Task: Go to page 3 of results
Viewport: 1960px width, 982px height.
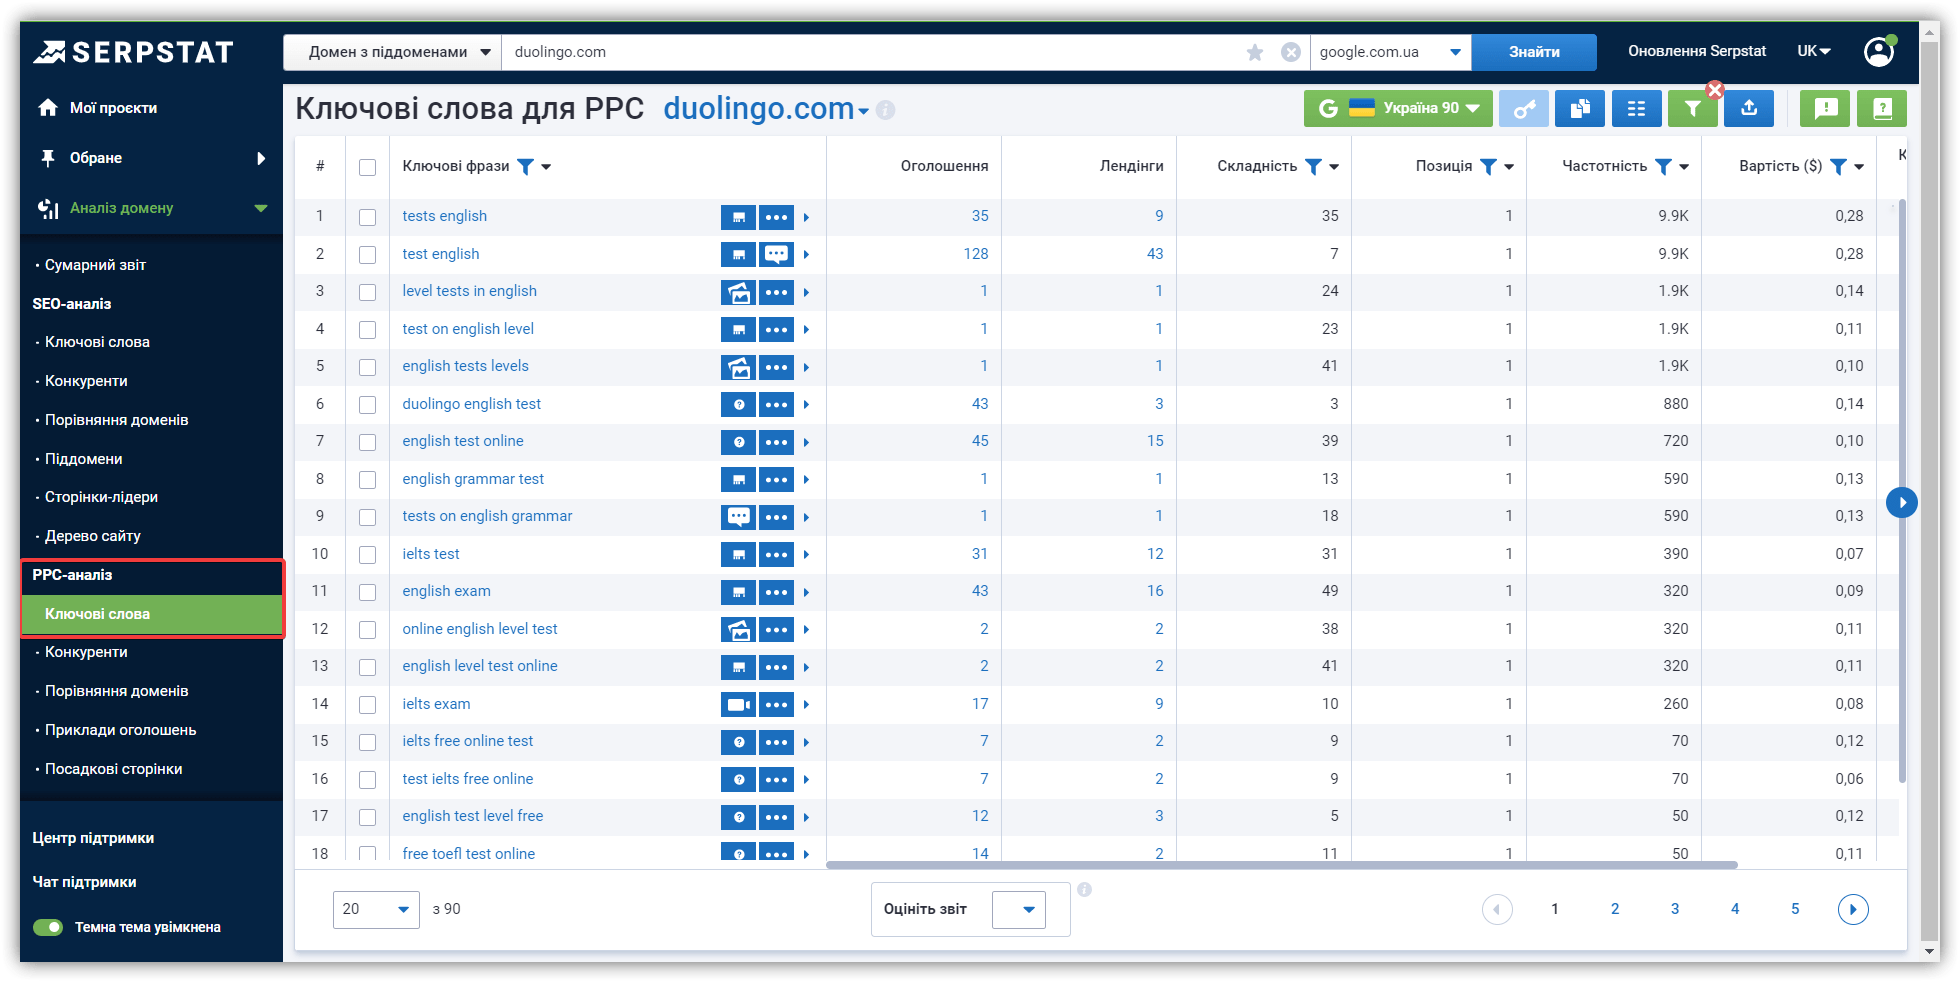Action: click(1675, 909)
